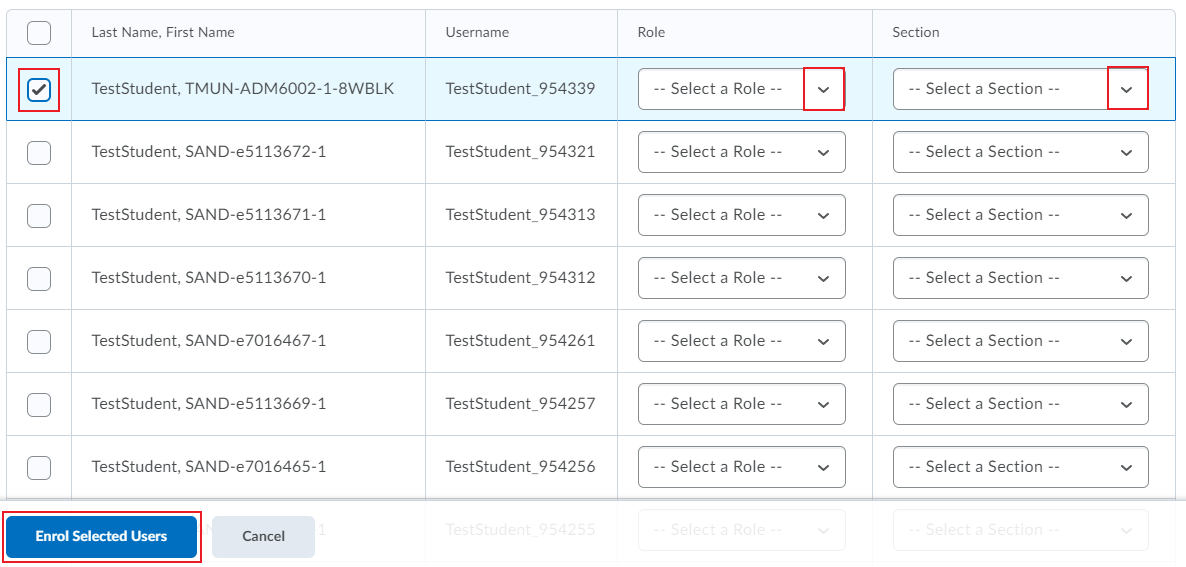Choose a role for SAND-e5113670-1
Viewport: 1186px width, 567px height.
[741, 278]
